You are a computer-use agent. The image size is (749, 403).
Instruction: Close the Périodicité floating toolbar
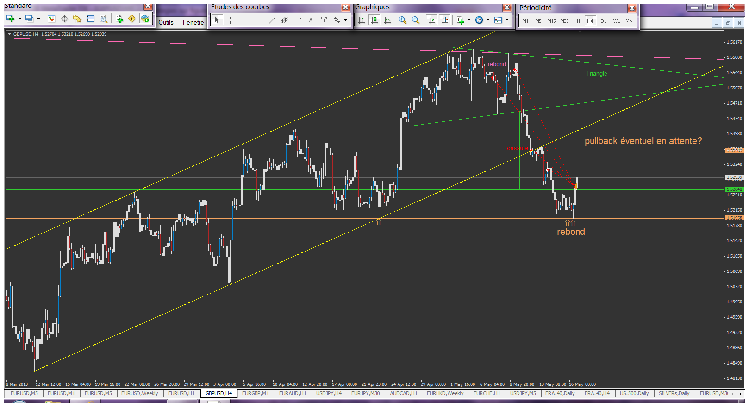(x=632, y=8)
